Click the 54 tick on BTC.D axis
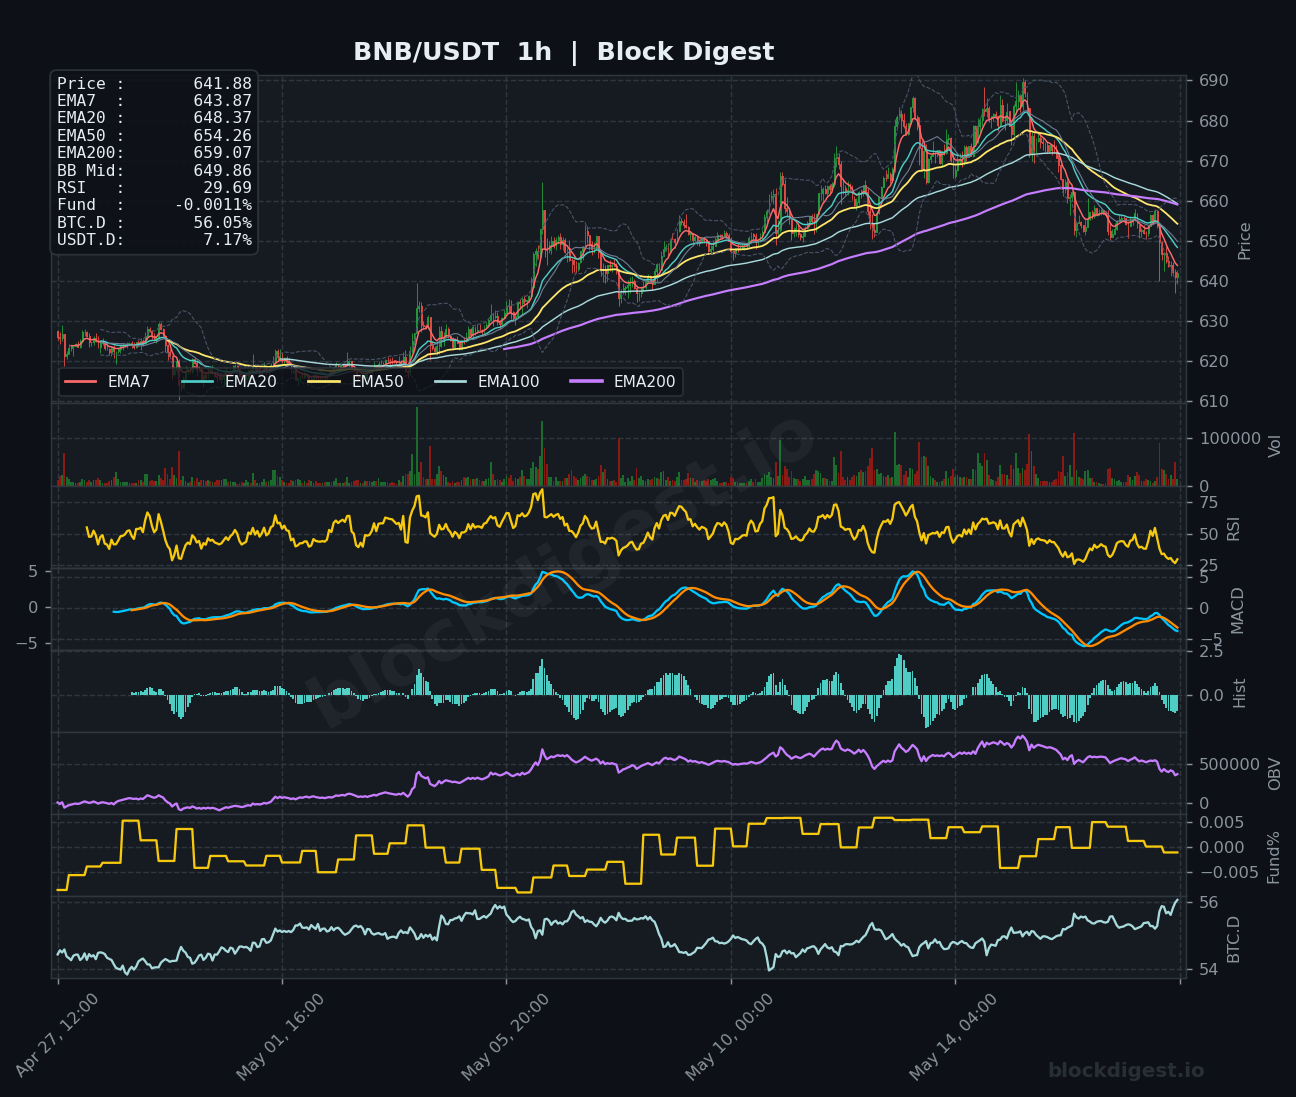 [1209, 970]
